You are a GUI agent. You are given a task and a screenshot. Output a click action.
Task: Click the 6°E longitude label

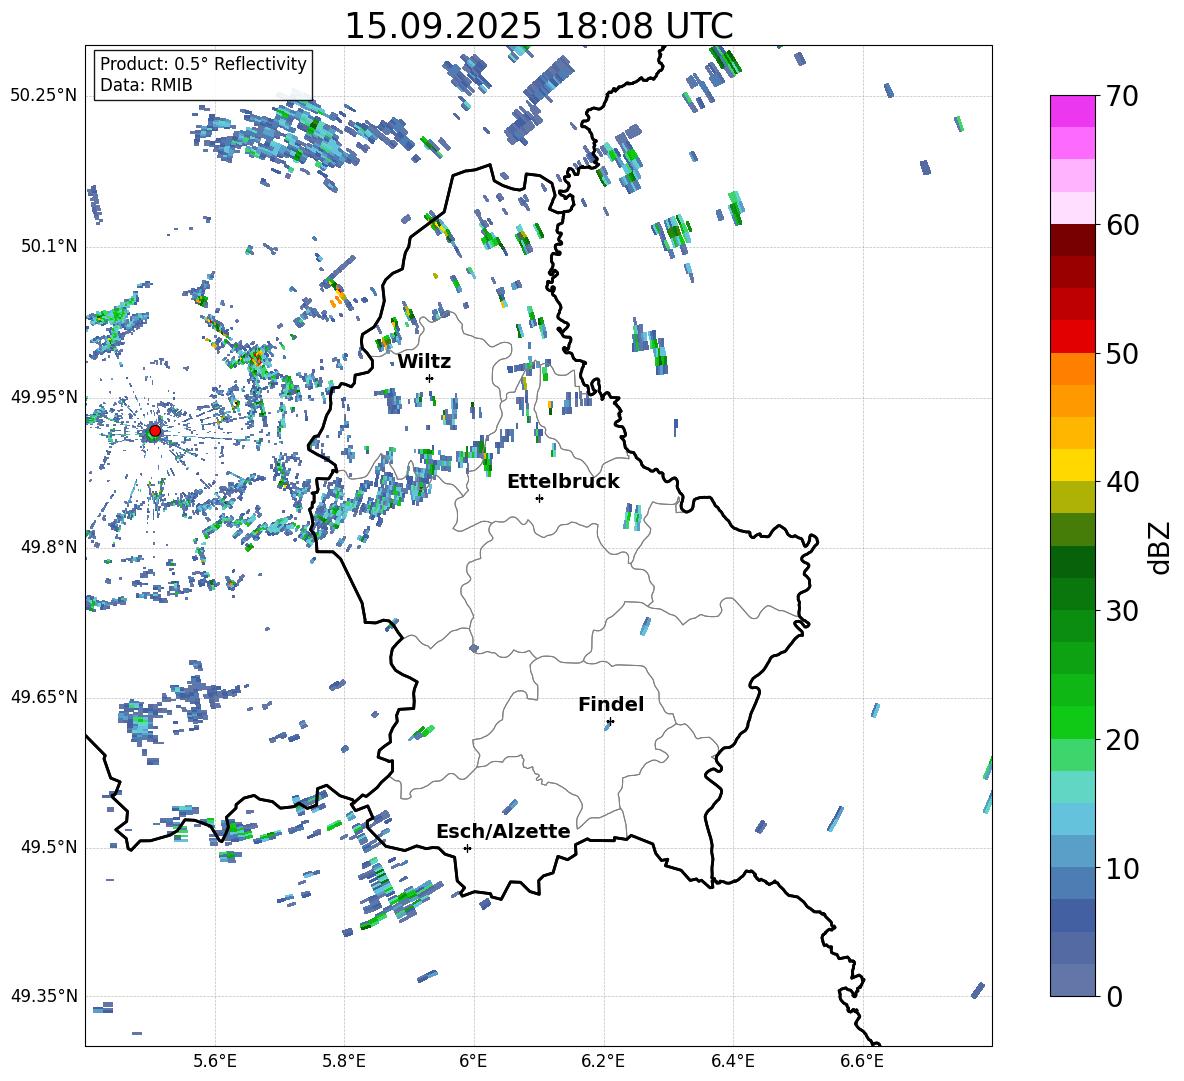point(473,1061)
